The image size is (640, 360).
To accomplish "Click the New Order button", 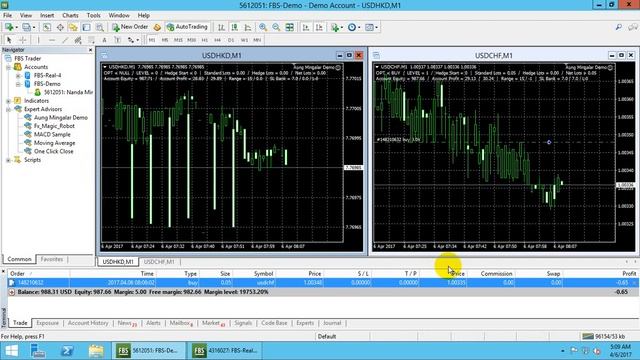I will click(x=130, y=27).
